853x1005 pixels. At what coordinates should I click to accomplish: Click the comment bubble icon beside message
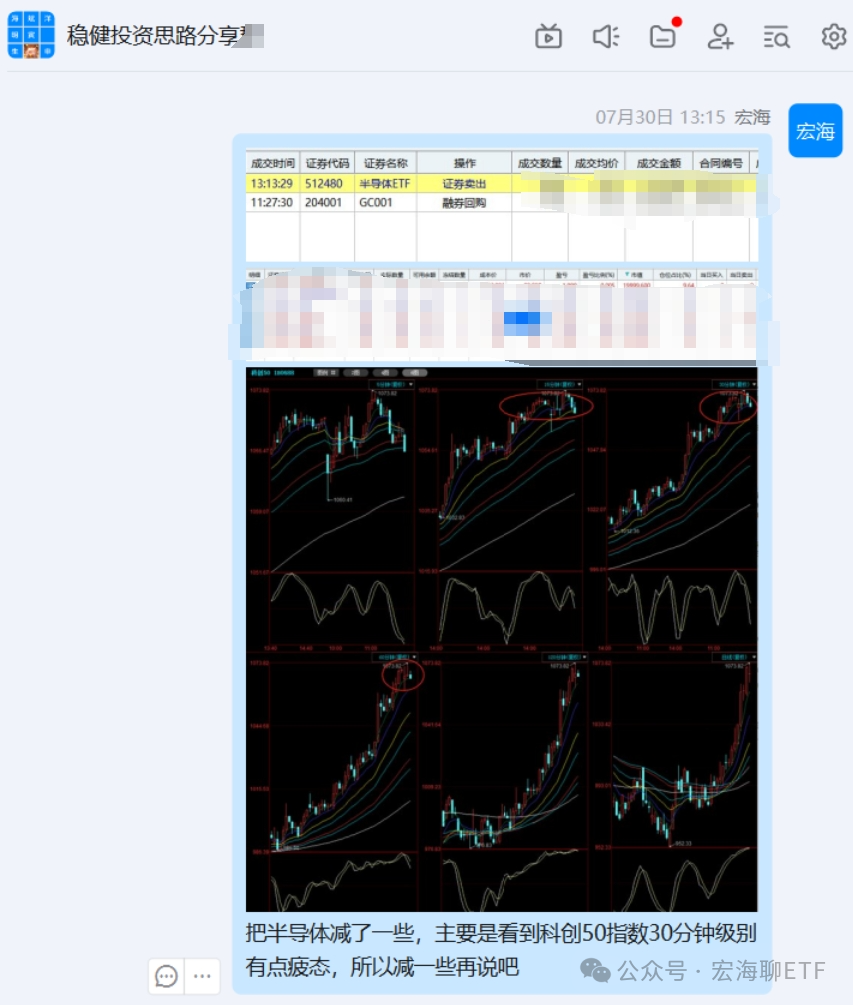(x=166, y=976)
